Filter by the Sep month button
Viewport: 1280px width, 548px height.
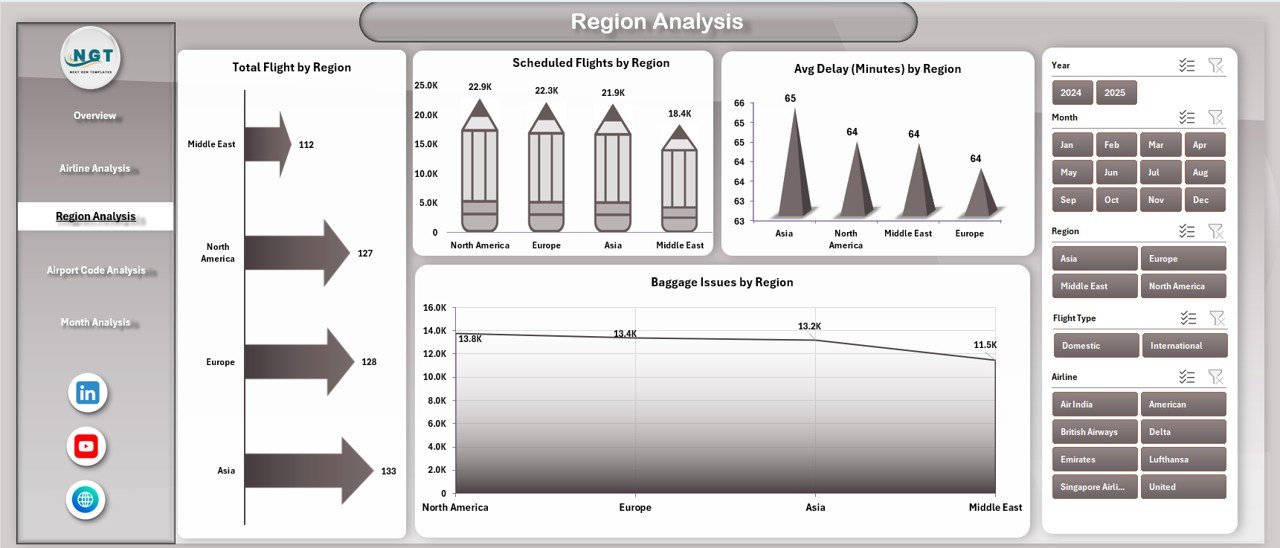coord(1071,200)
